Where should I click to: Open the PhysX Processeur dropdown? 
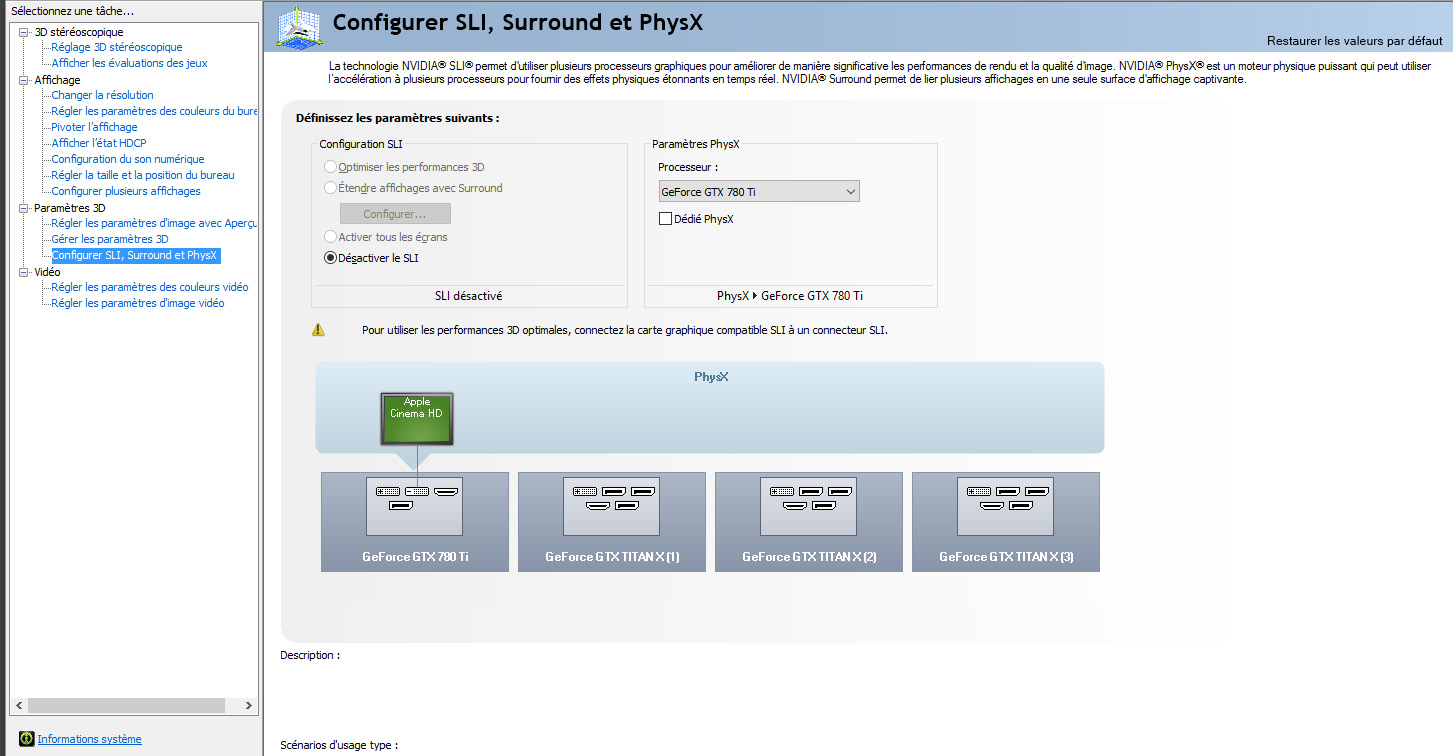pyautogui.click(x=759, y=191)
